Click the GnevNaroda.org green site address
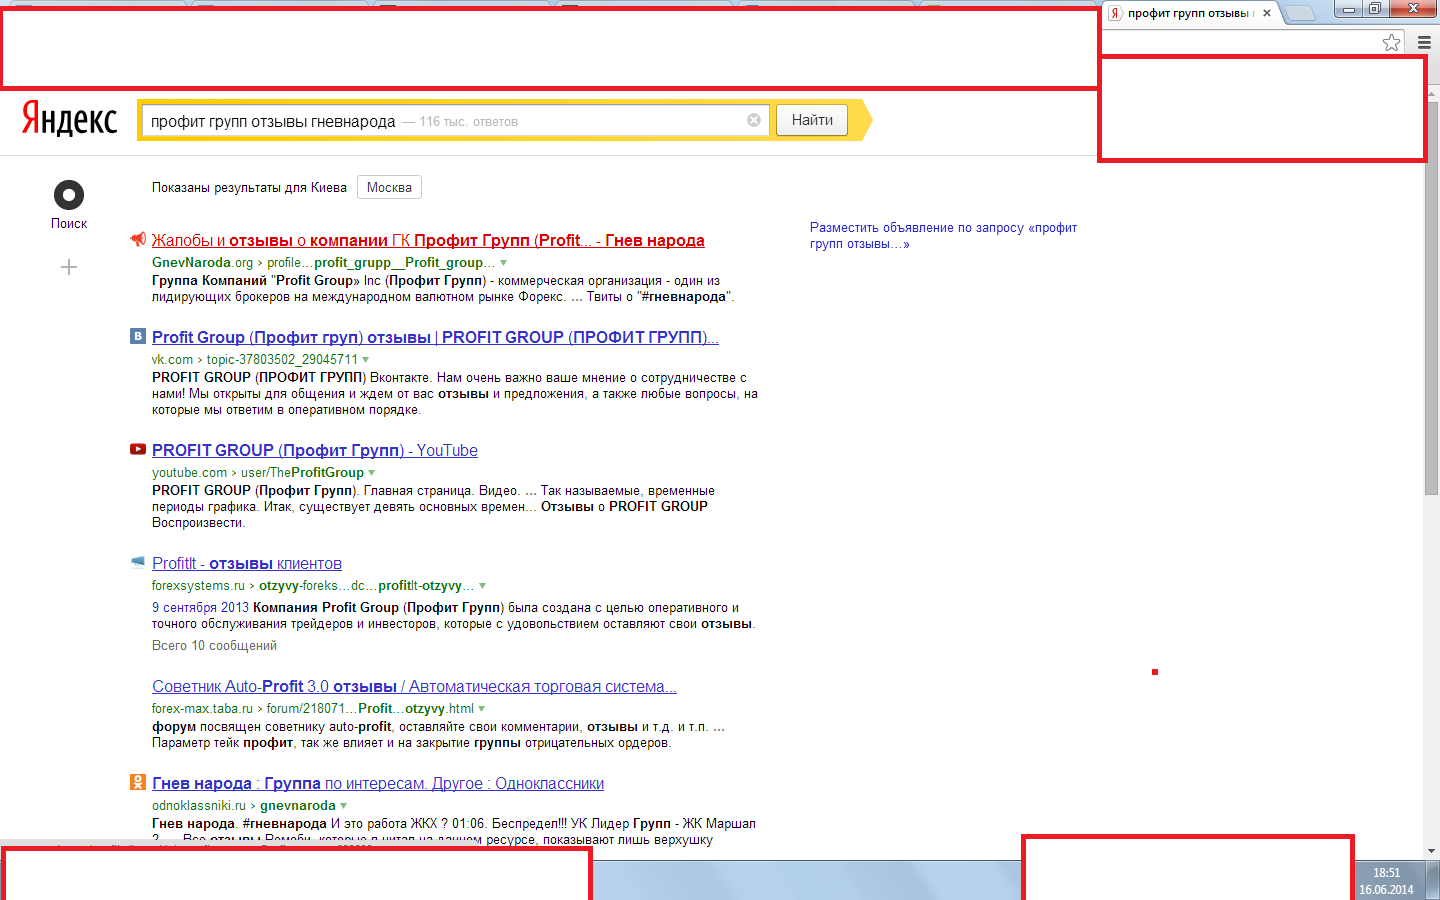The width and height of the screenshot is (1440, 900). click(203, 262)
